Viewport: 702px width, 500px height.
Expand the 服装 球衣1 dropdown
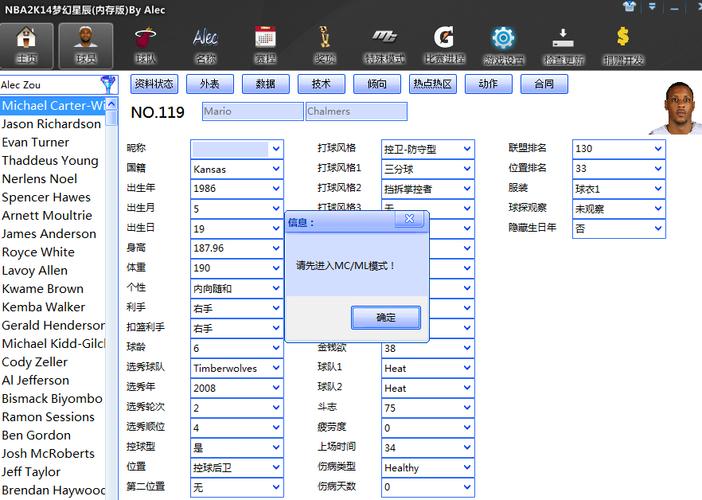[x=658, y=188]
